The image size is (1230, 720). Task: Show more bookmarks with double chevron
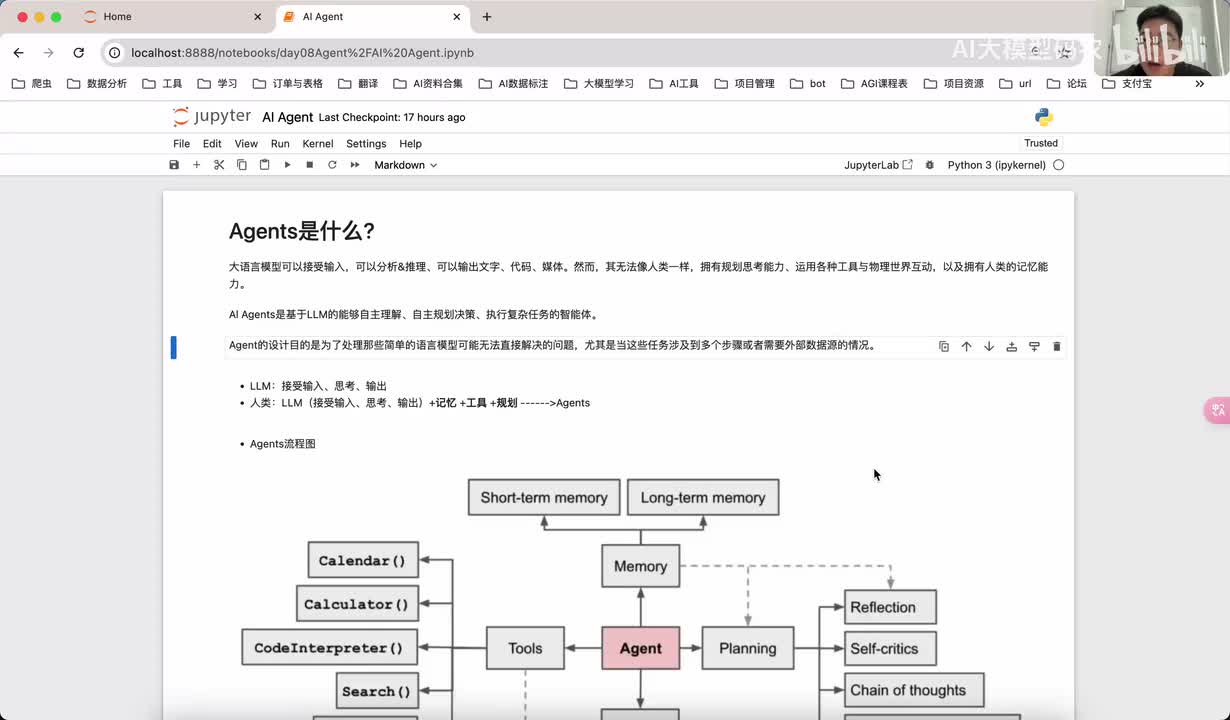click(1199, 84)
